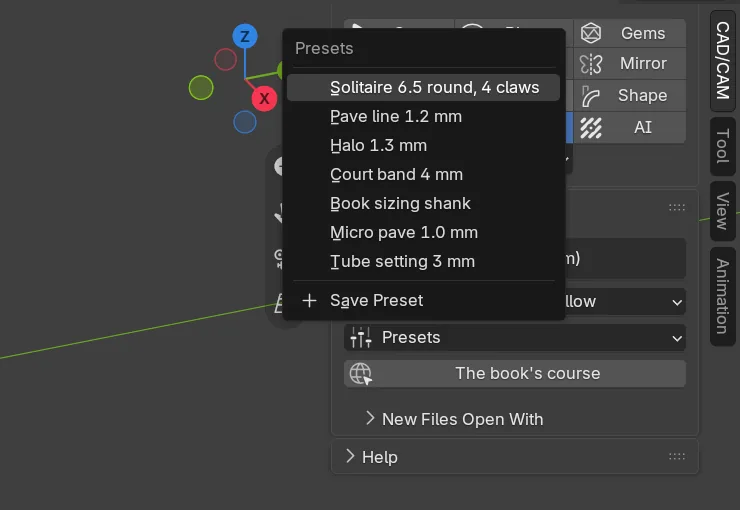Click the Help panel drag grip dots

coord(677,456)
